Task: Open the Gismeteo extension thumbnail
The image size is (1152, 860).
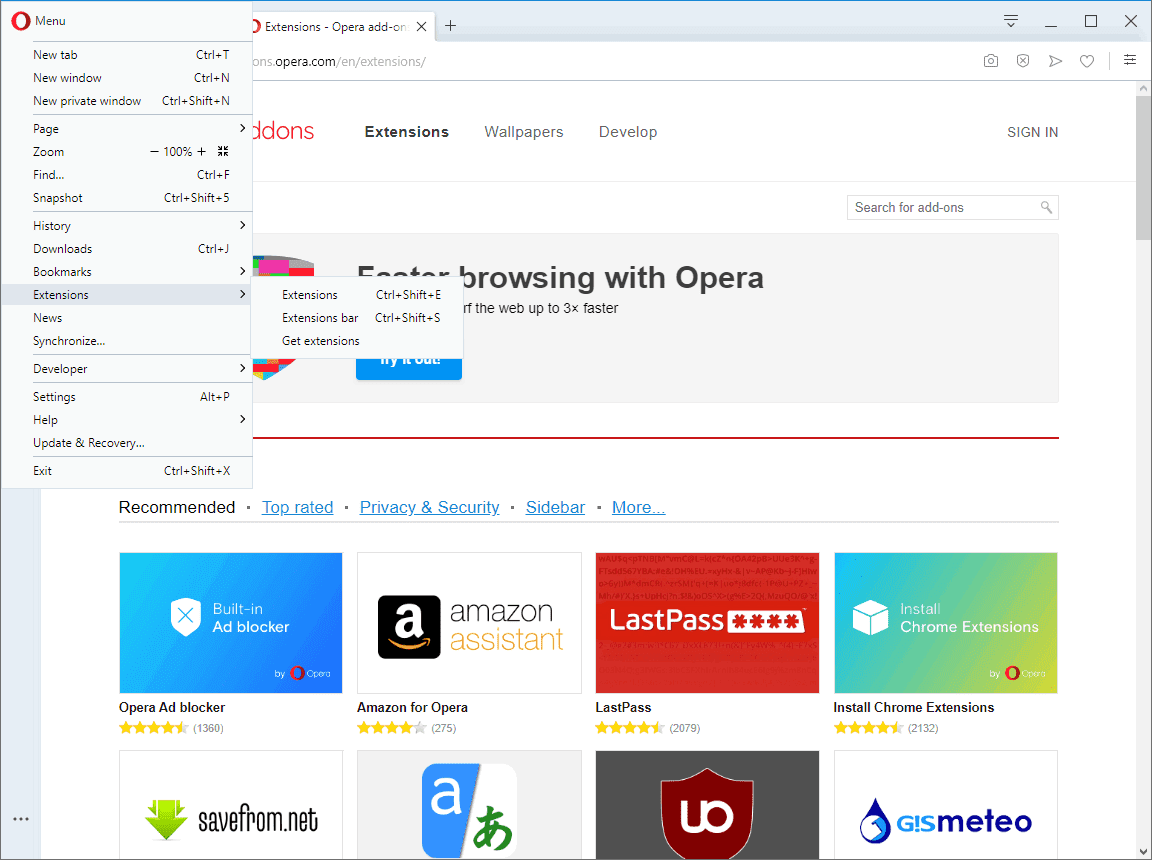Action: pos(946,804)
